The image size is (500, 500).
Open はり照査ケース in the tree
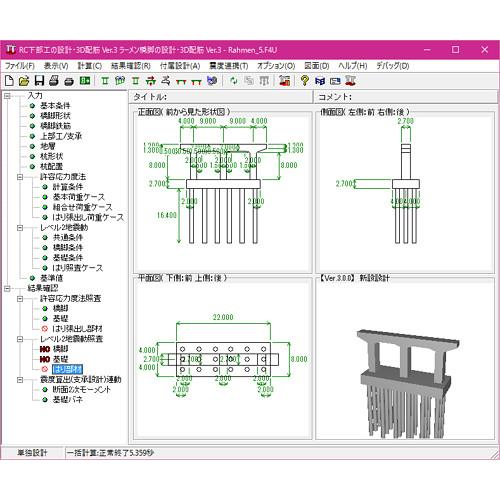pyautogui.click(x=78, y=268)
